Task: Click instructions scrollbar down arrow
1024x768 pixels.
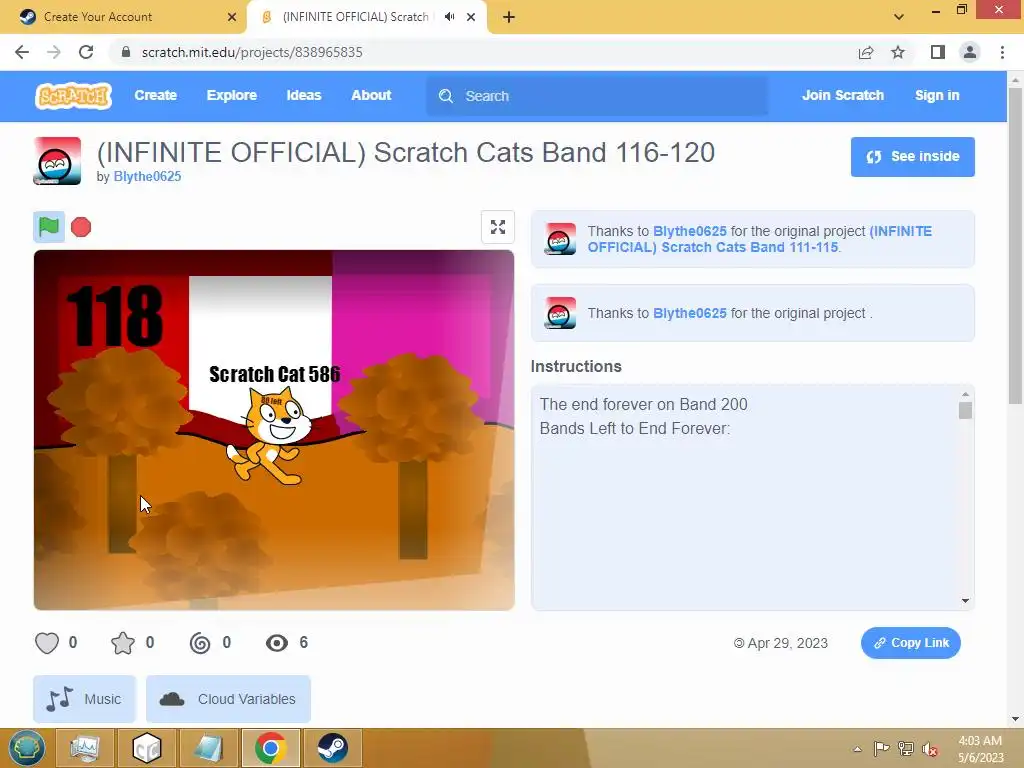Action: (x=965, y=601)
